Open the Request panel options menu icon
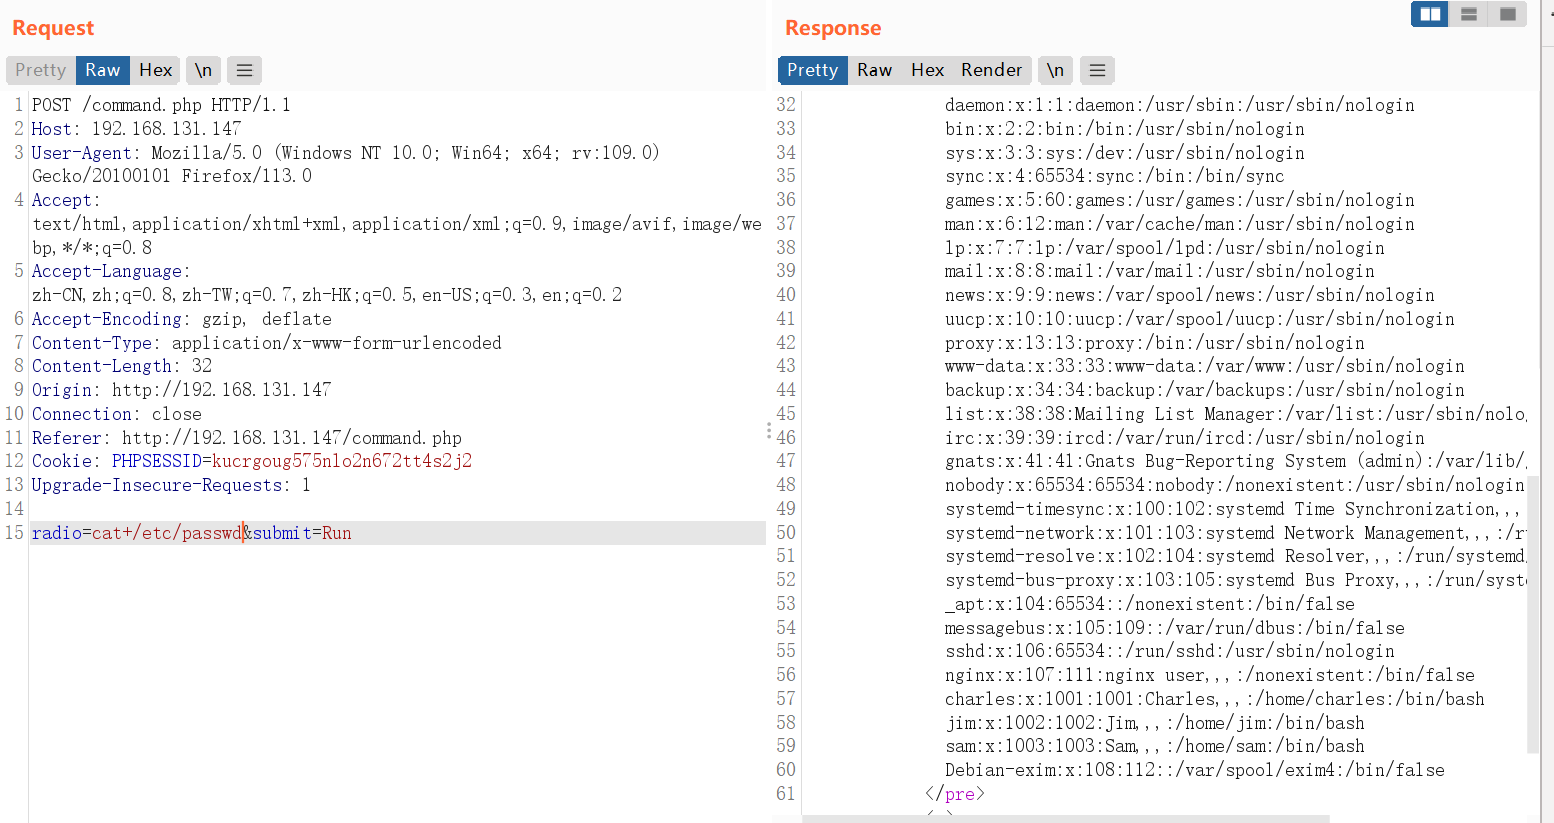1554x823 pixels. (x=244, y=70)
